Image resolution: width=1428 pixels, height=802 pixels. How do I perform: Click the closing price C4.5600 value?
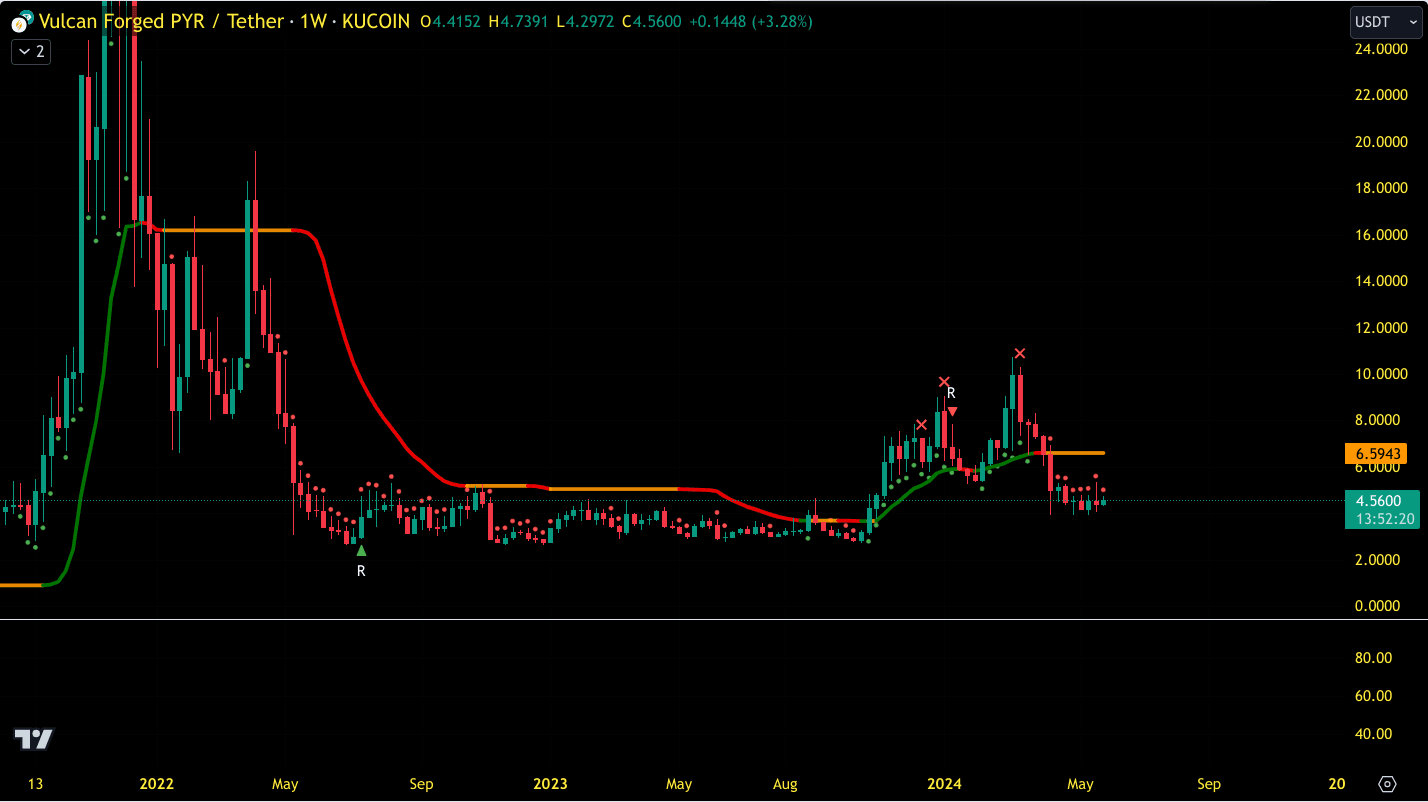[652, 21]
